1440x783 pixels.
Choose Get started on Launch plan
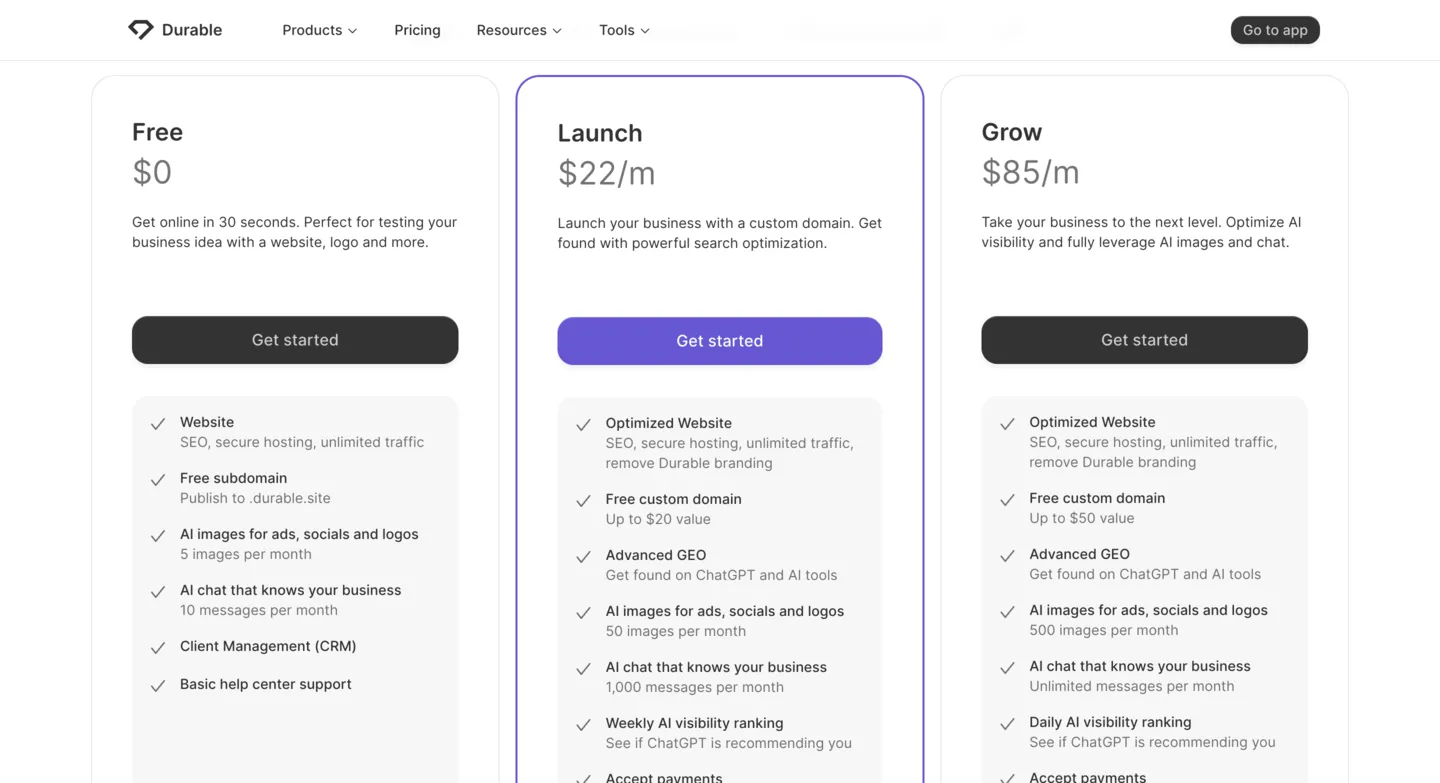pos(719,341)
